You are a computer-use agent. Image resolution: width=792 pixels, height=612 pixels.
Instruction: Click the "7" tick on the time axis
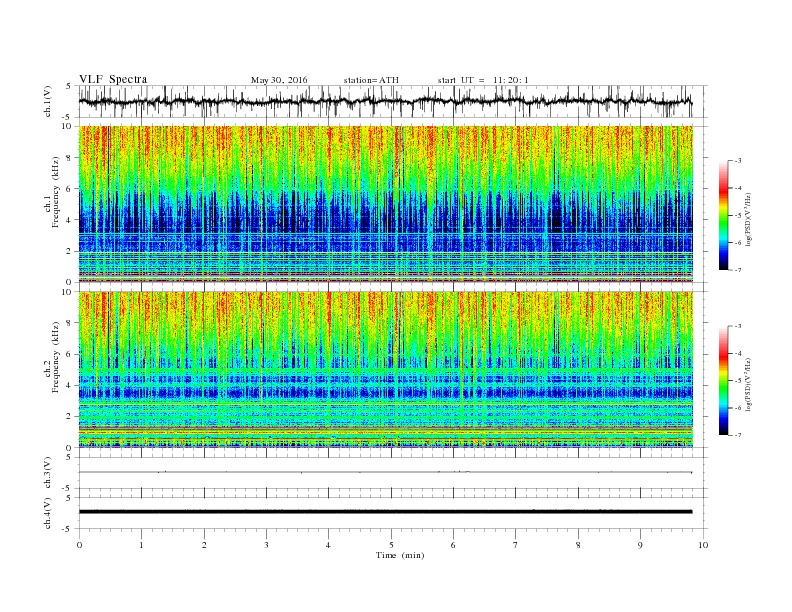(x=516, y=545)
